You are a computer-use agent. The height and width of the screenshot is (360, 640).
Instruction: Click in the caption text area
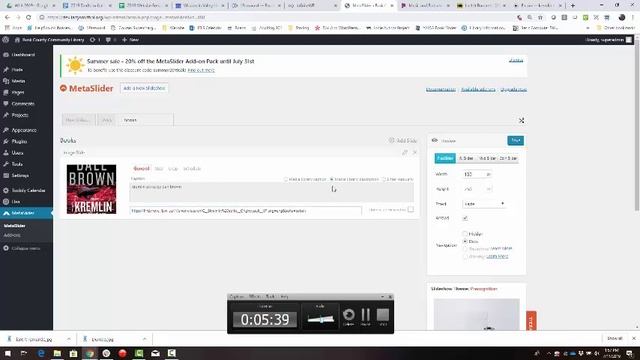pos(271,192)
